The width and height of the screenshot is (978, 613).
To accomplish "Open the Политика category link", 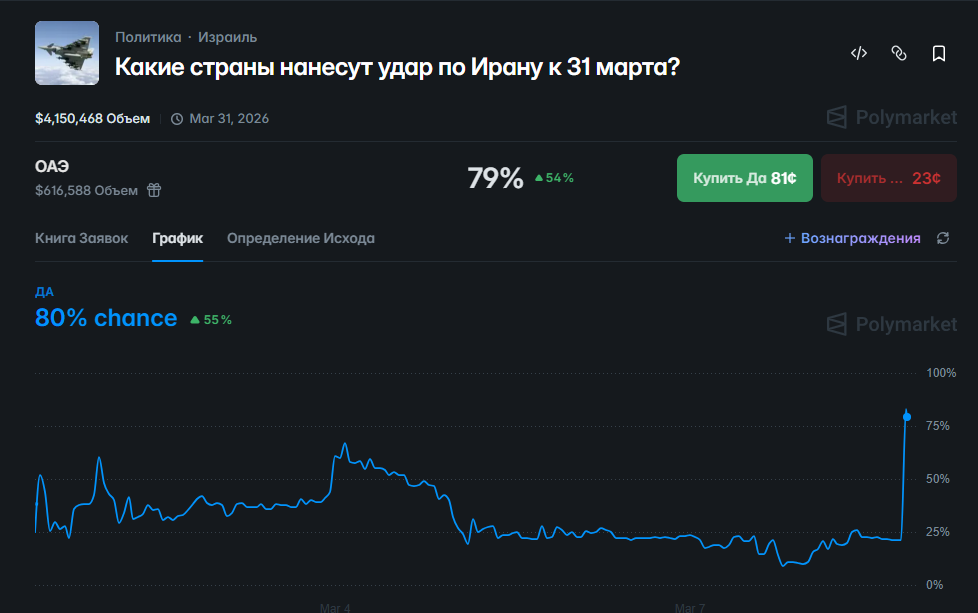I will [148, 37].
